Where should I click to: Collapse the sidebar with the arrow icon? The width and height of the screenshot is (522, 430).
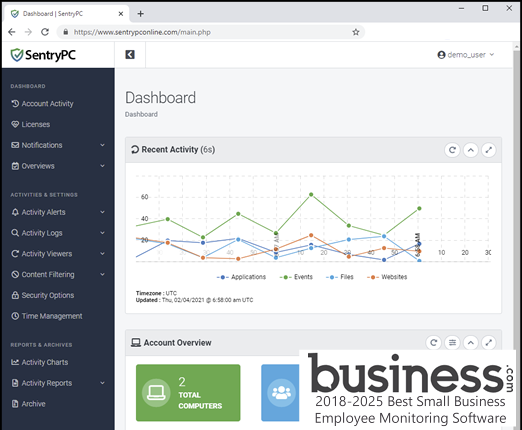coord(130,55)
